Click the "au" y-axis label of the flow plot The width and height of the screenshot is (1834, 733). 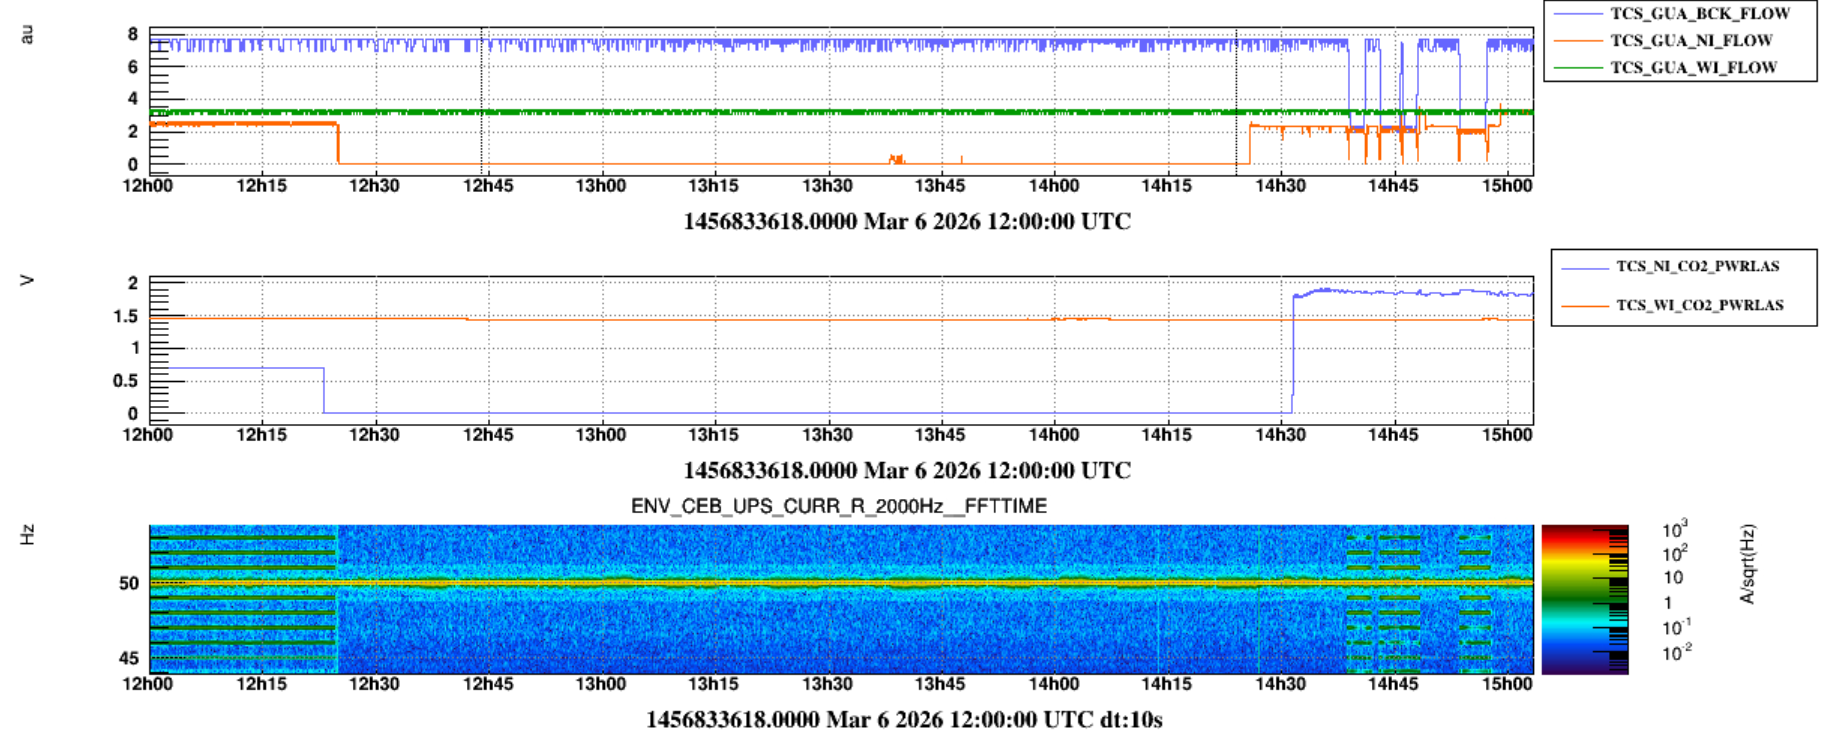coord(27,35)
